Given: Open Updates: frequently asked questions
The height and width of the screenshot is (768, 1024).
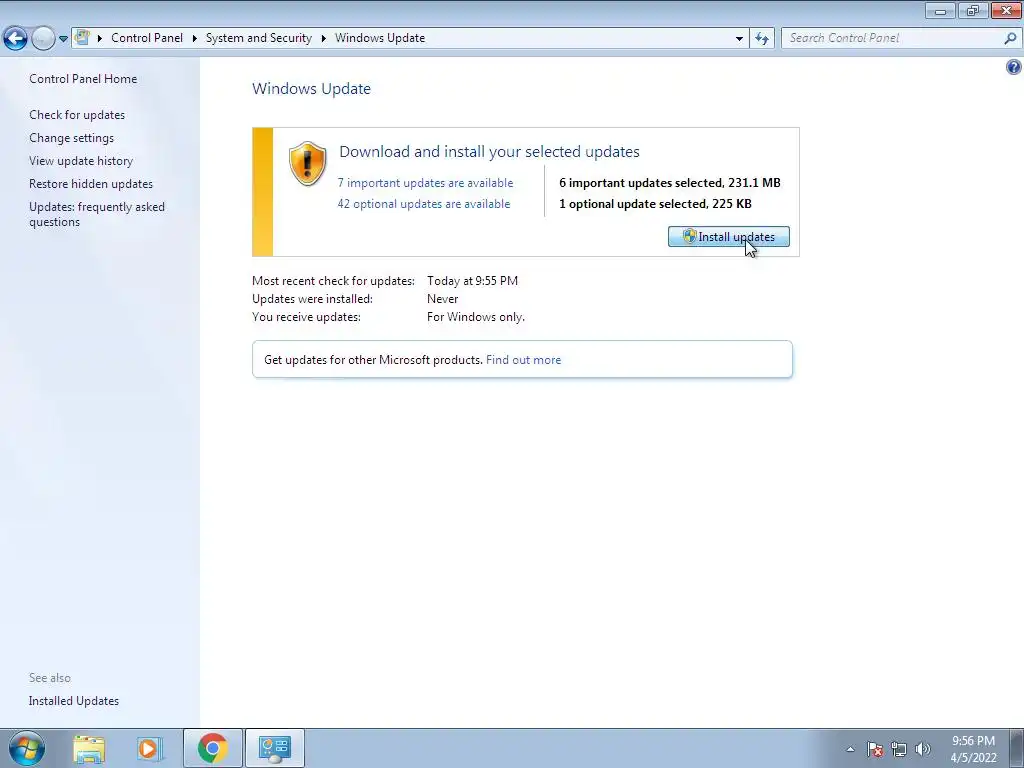Looking at the screenshot, I should pos(97,214).
